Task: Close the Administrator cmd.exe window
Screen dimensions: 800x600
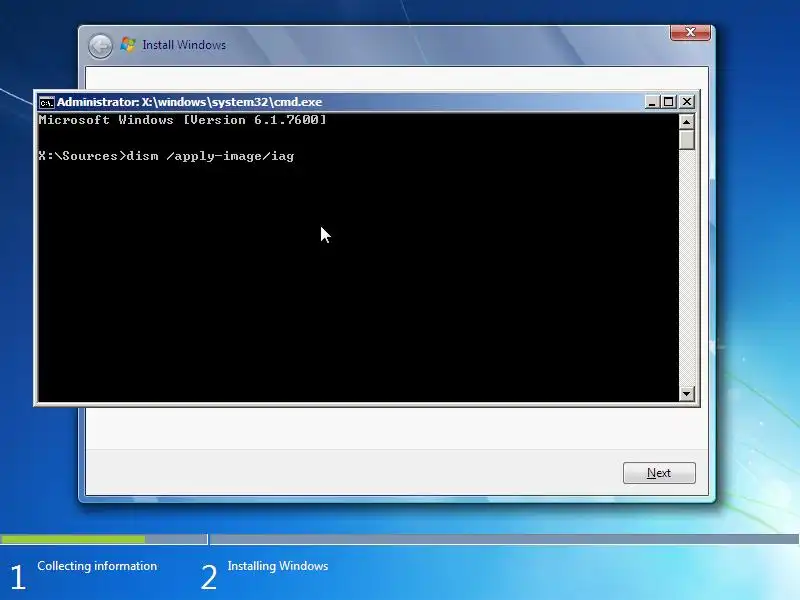Action: point(687,102)
